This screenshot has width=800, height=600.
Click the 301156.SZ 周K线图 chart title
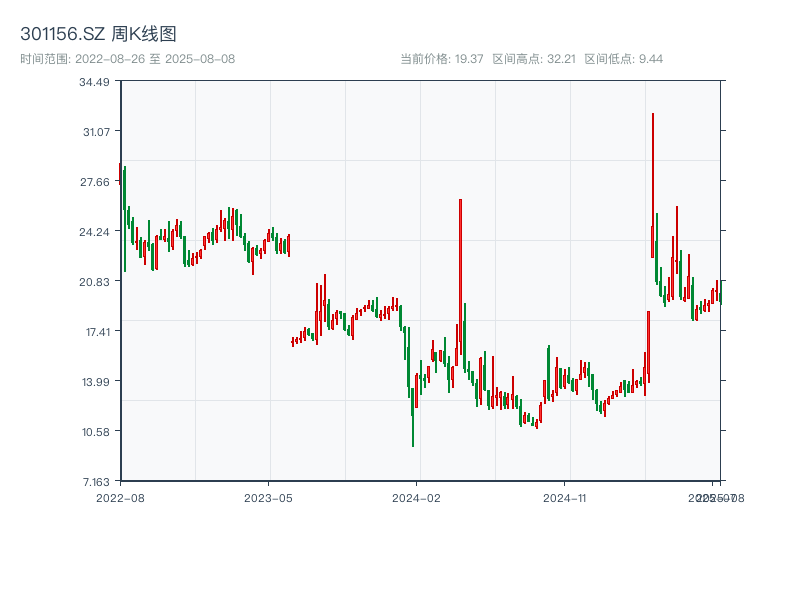98,35
